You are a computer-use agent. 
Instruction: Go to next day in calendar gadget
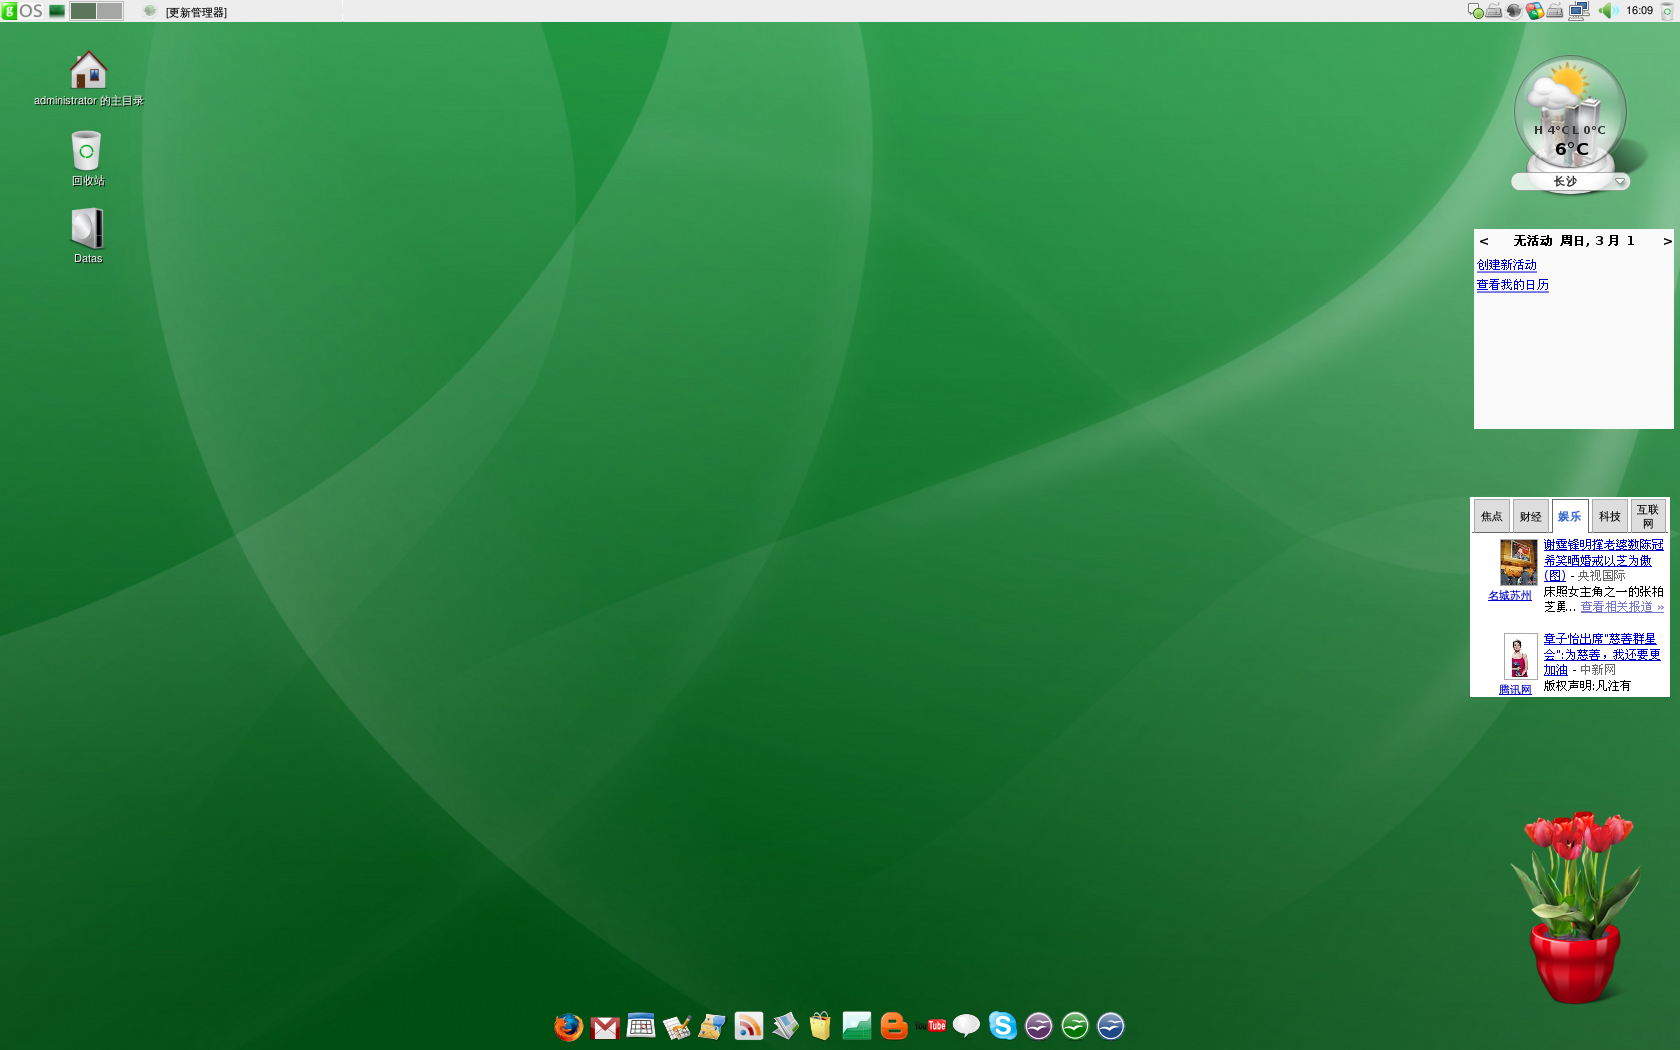[1667, 241]
